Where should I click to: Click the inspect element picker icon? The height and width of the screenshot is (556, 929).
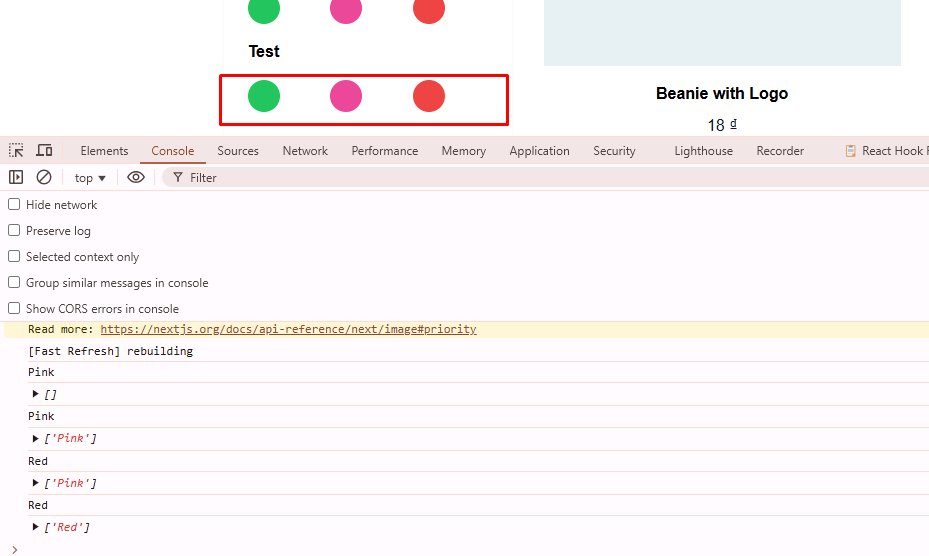[16, 150]
